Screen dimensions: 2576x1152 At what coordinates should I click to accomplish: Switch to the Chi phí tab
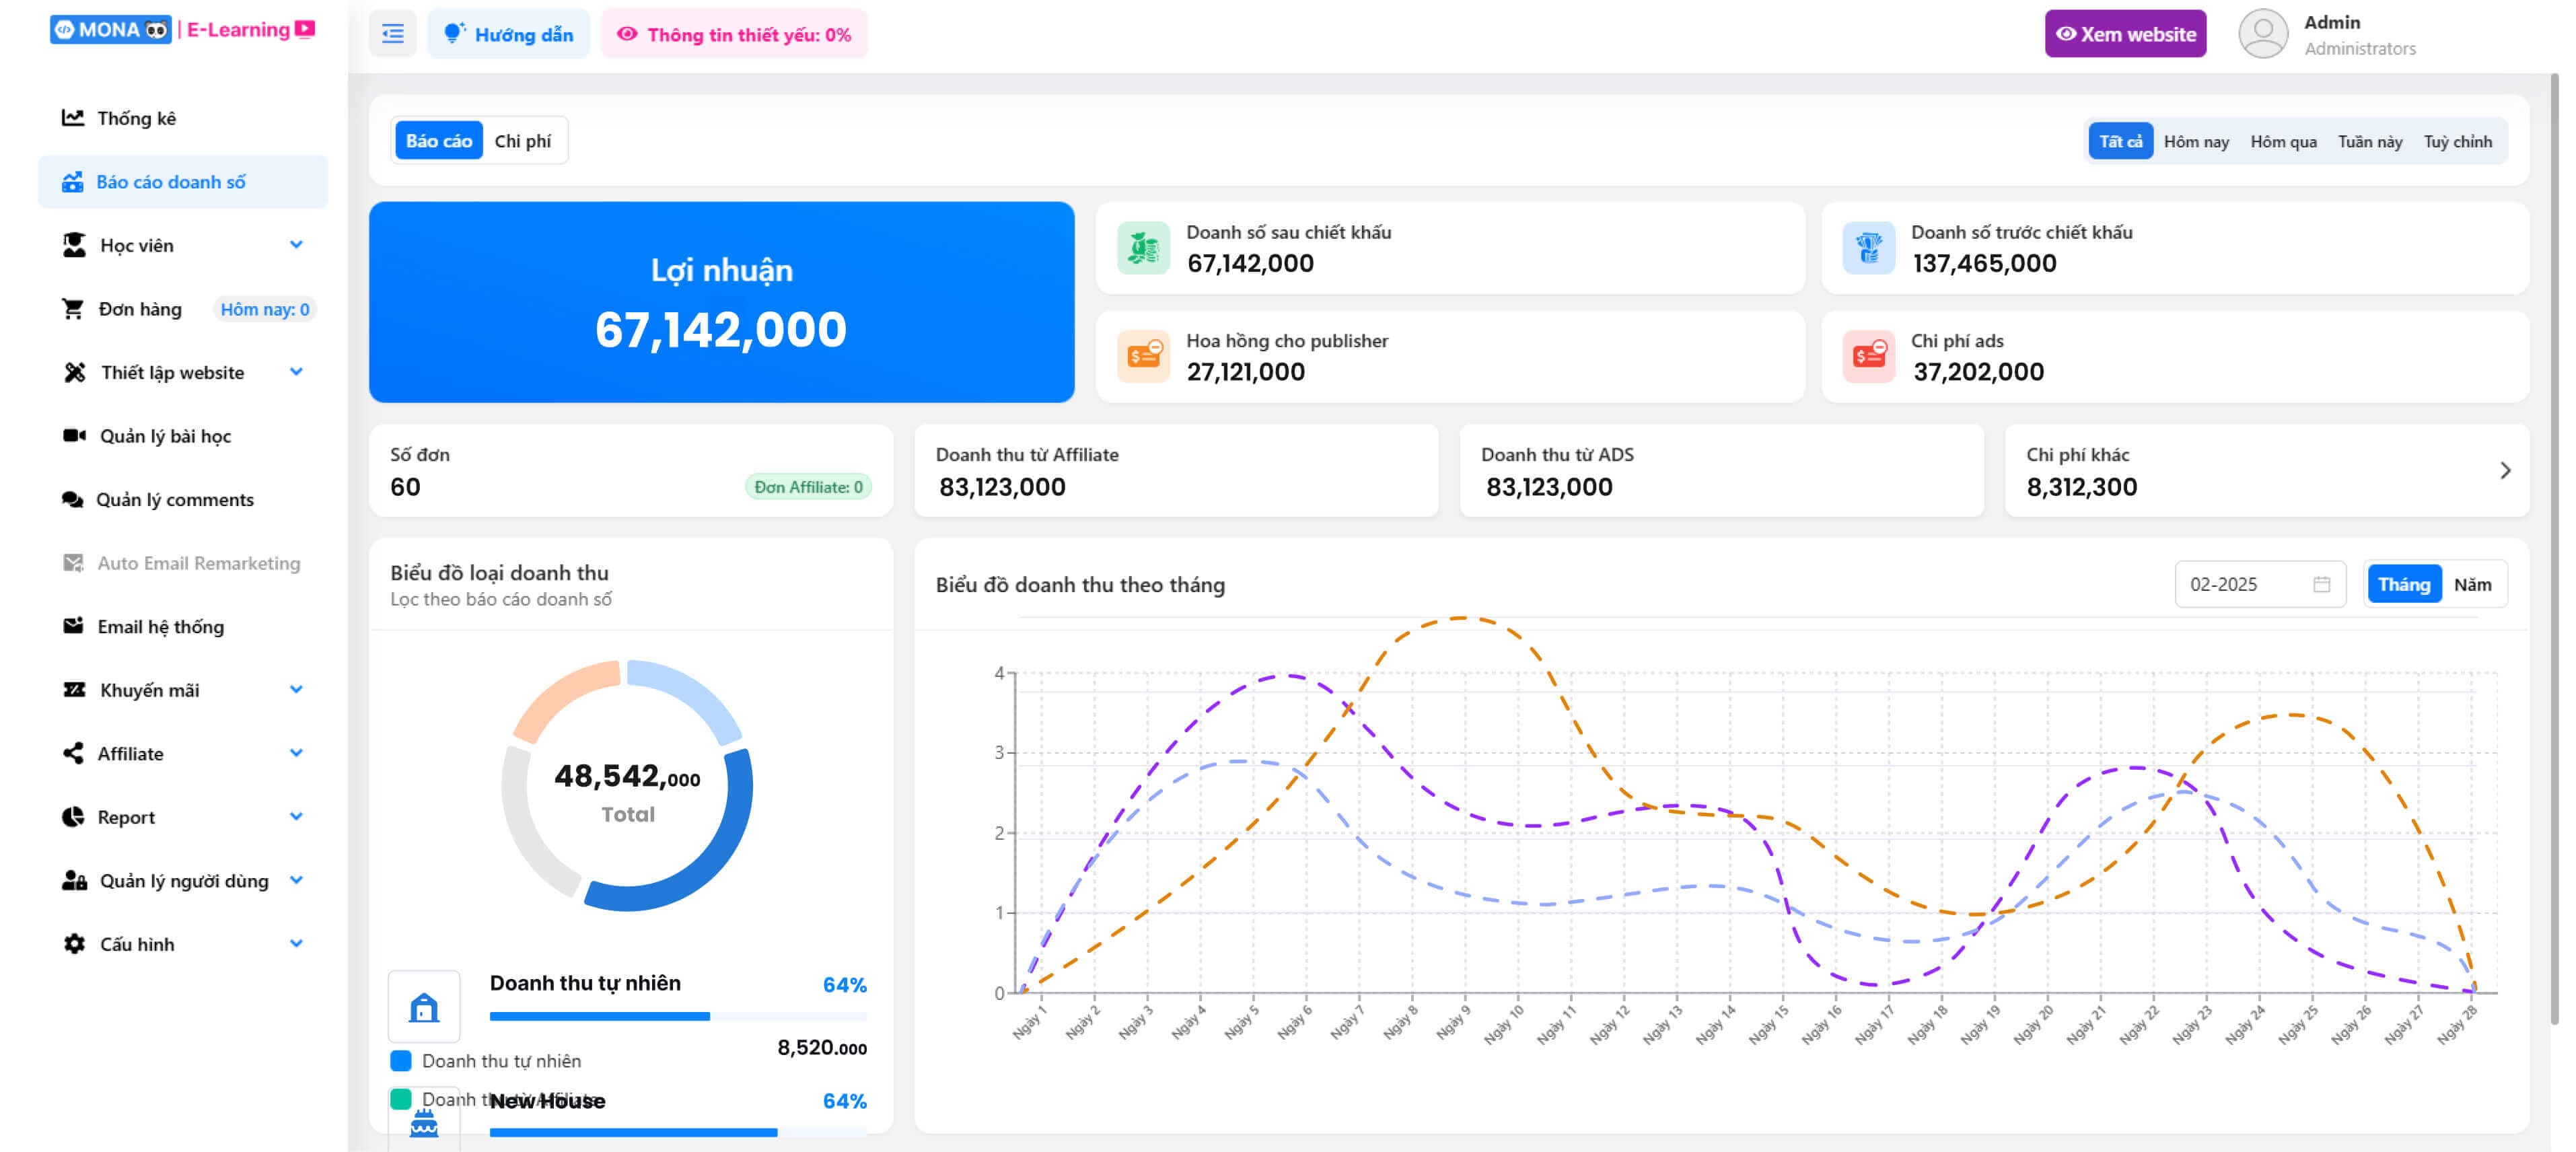(x=522, y=141)
